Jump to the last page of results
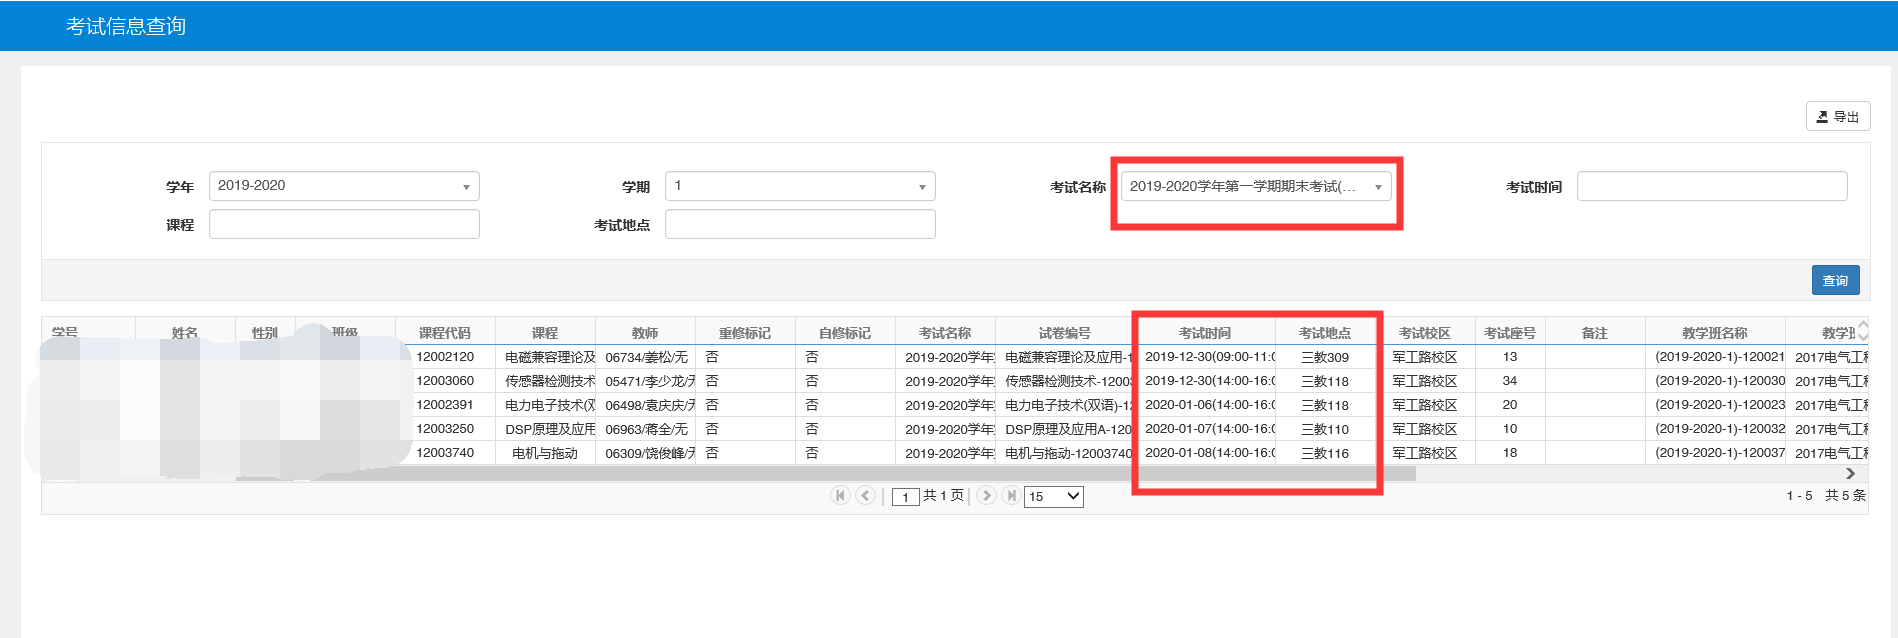The width and height of the screenshot is (1898, 638). (x=1011, y=496)
